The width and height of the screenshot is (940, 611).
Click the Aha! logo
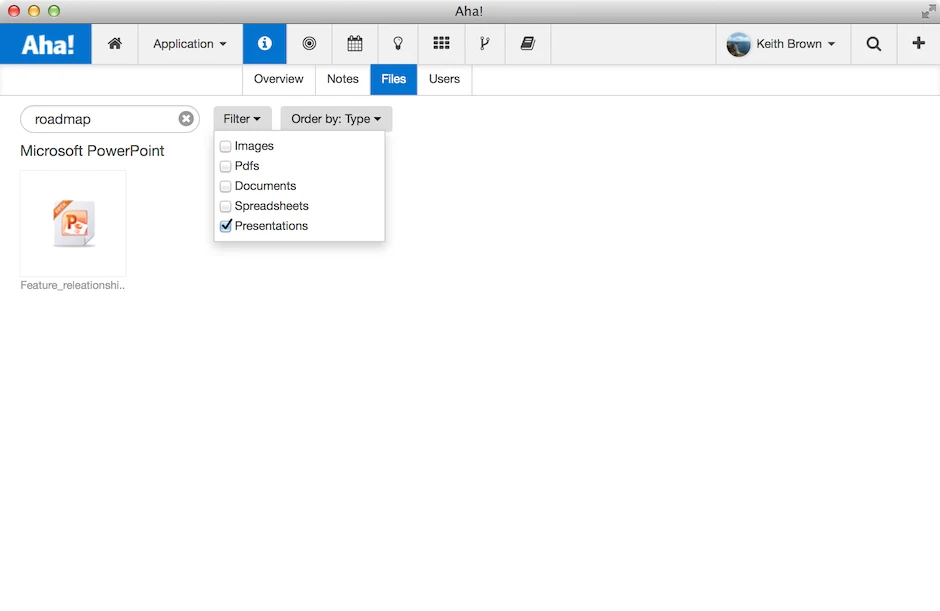pyautogui.click(x=46, y=44)
